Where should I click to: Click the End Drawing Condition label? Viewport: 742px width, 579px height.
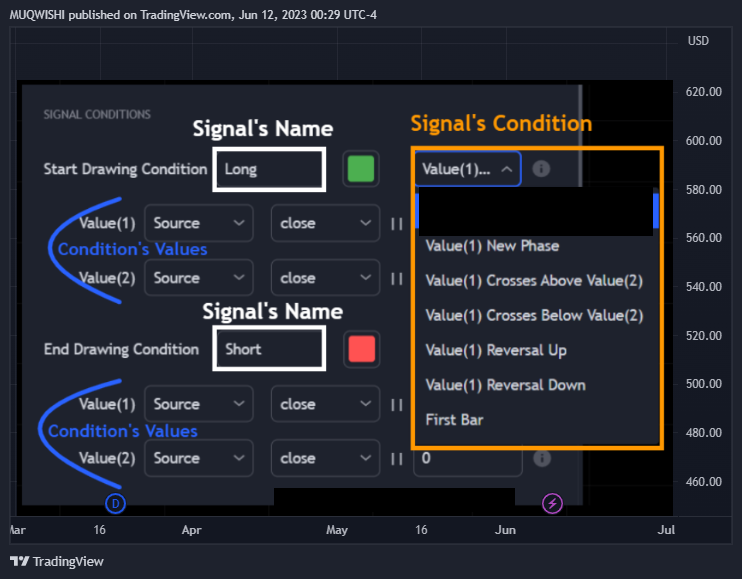click(x=121, y=349)
